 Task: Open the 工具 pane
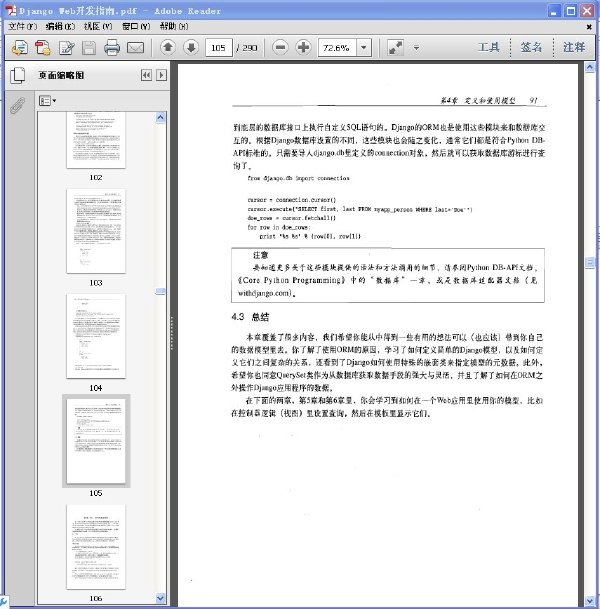click(x=489, y=47)
